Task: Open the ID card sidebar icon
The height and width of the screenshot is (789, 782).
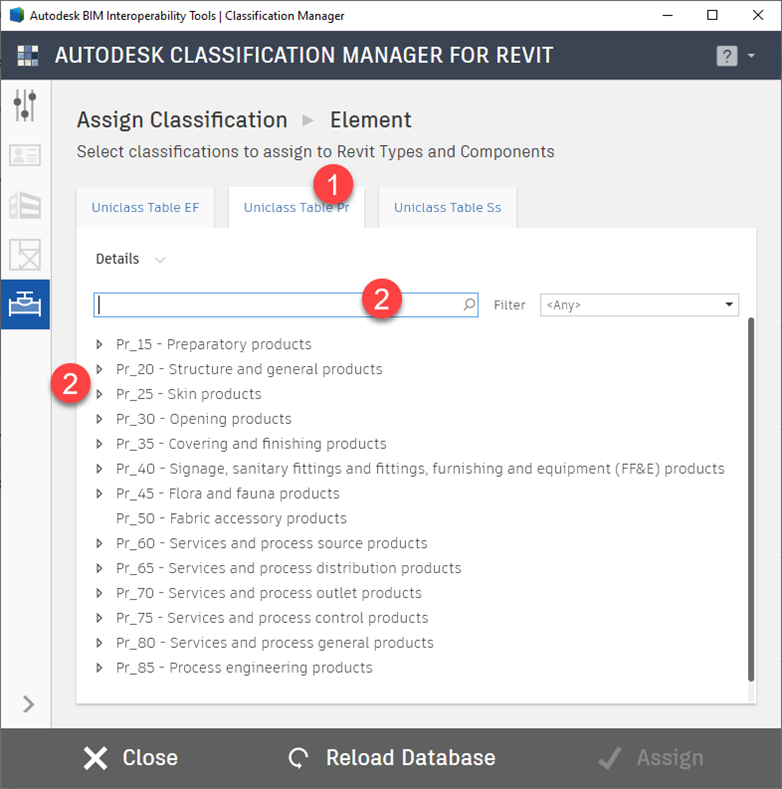Action: [x=25, y=155]
